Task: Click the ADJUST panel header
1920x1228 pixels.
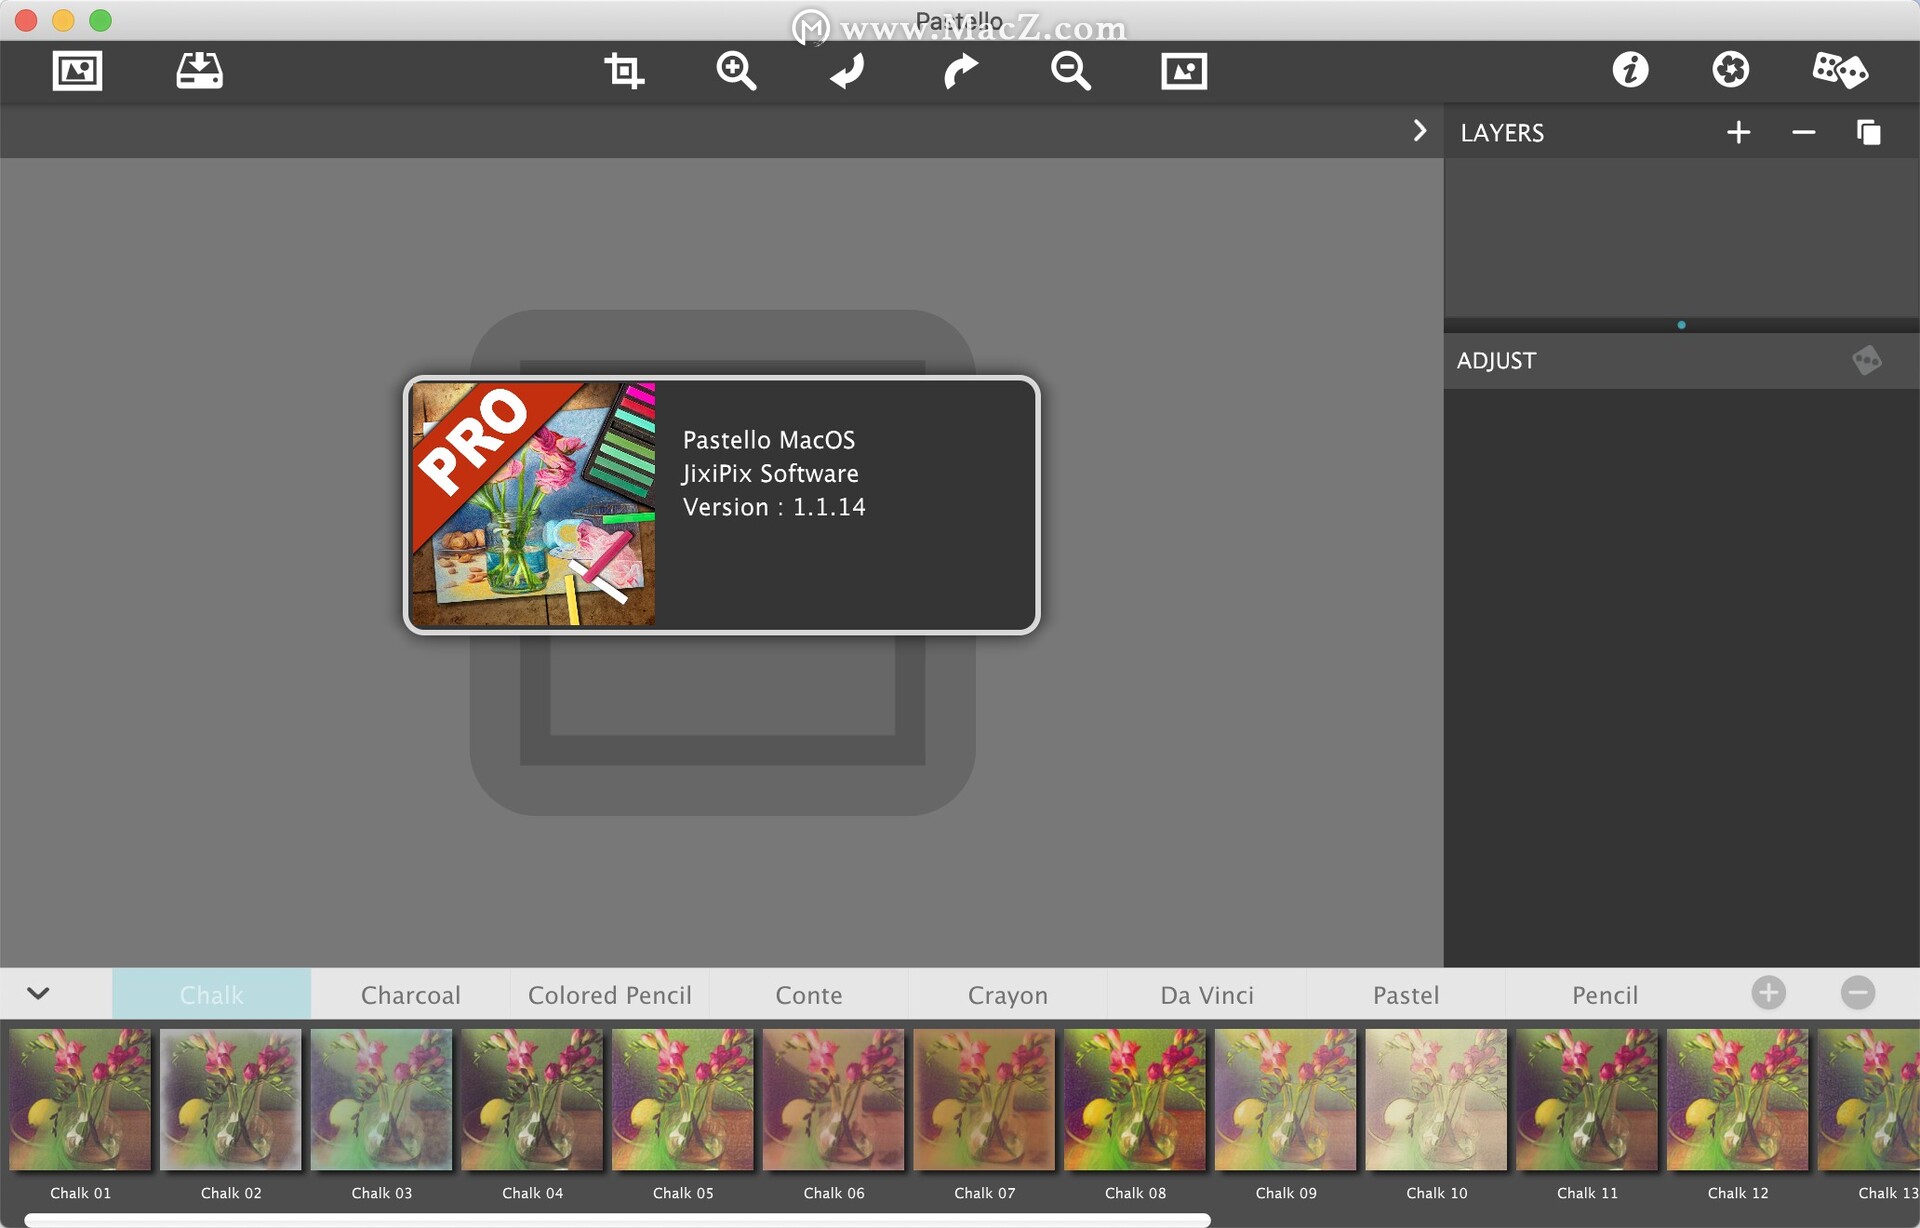Action: coord(1496,360)
